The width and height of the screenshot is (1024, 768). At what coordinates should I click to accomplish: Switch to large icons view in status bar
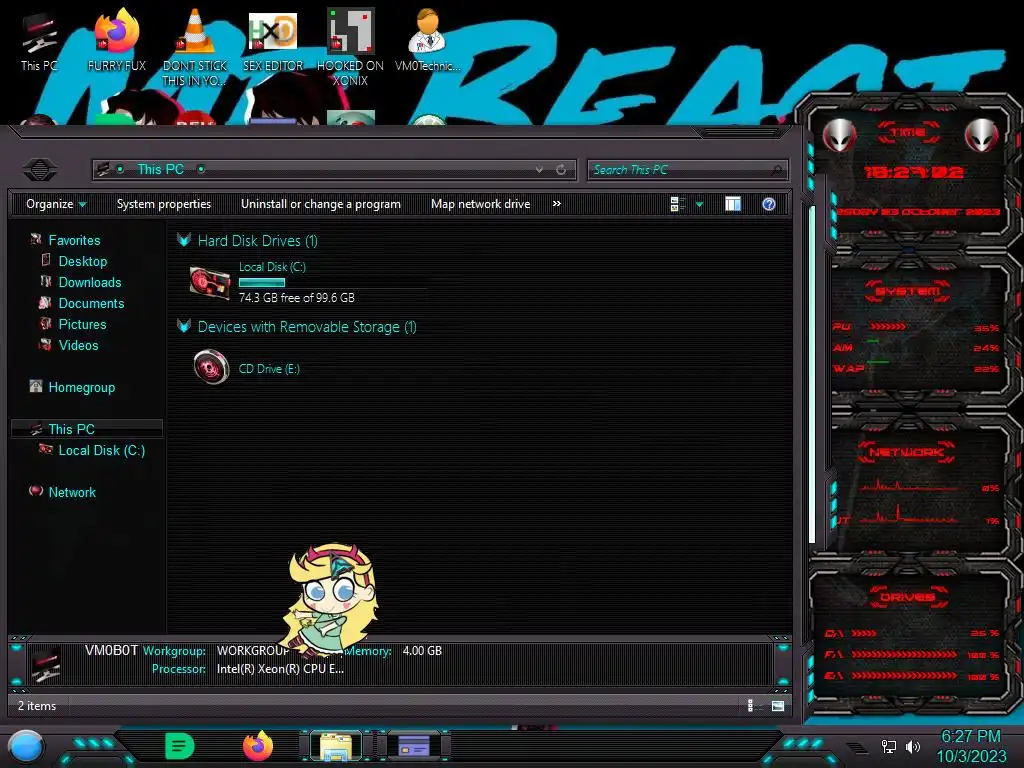(777, 705)
